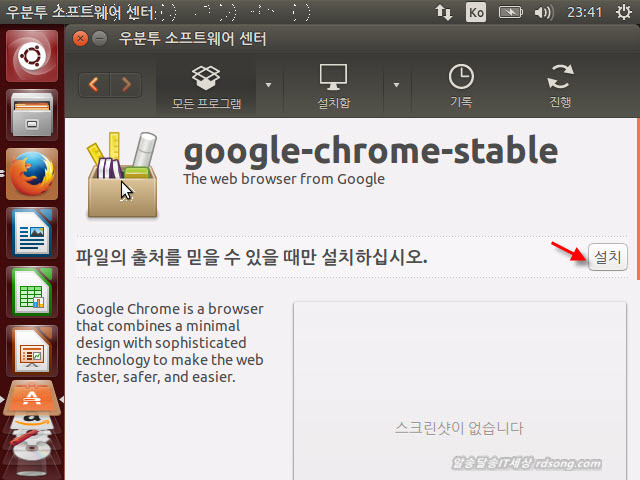The width and height of the screenshot is (640, 480).
Task: Expand the dropdown arrow beside 모든 프로그램
Action: pos(269,85)
